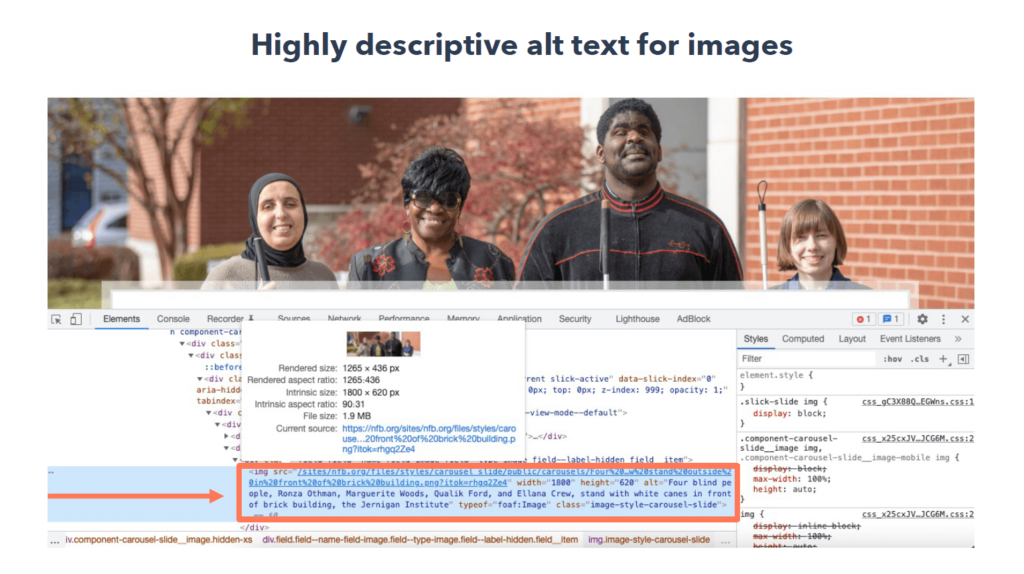Image resolution: width=1024 pixels, height=574 pixels.
Task: Toggle the computed styles sidebar icon
Action: point(963,359)
